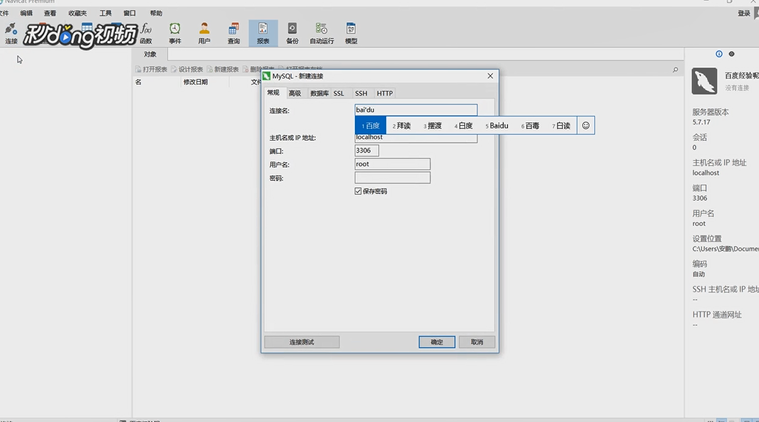This screenshot has width=759, height=422.
Task: Click the Navicat icon in dialog title bar
Action: [266, 76]
